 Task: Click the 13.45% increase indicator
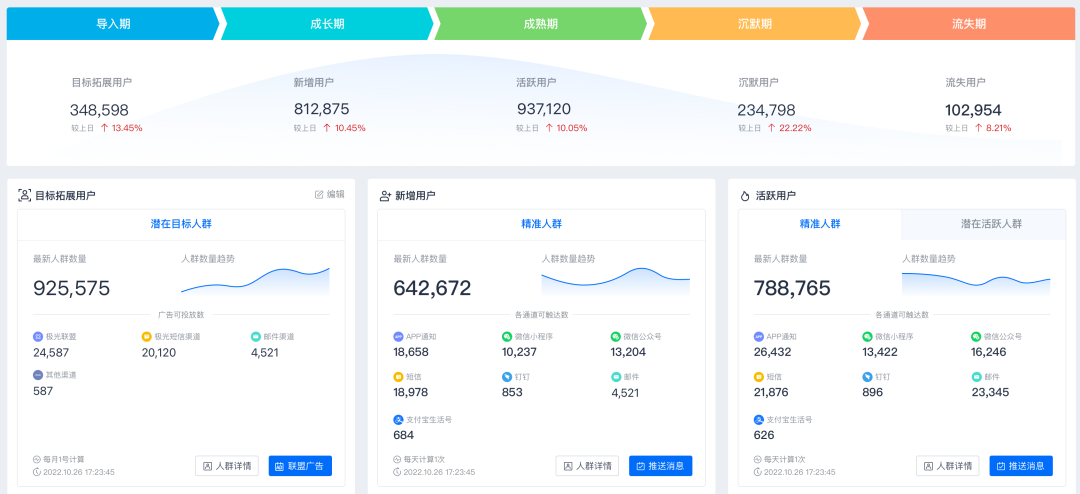pyautogui.click(x=121, y=128)
